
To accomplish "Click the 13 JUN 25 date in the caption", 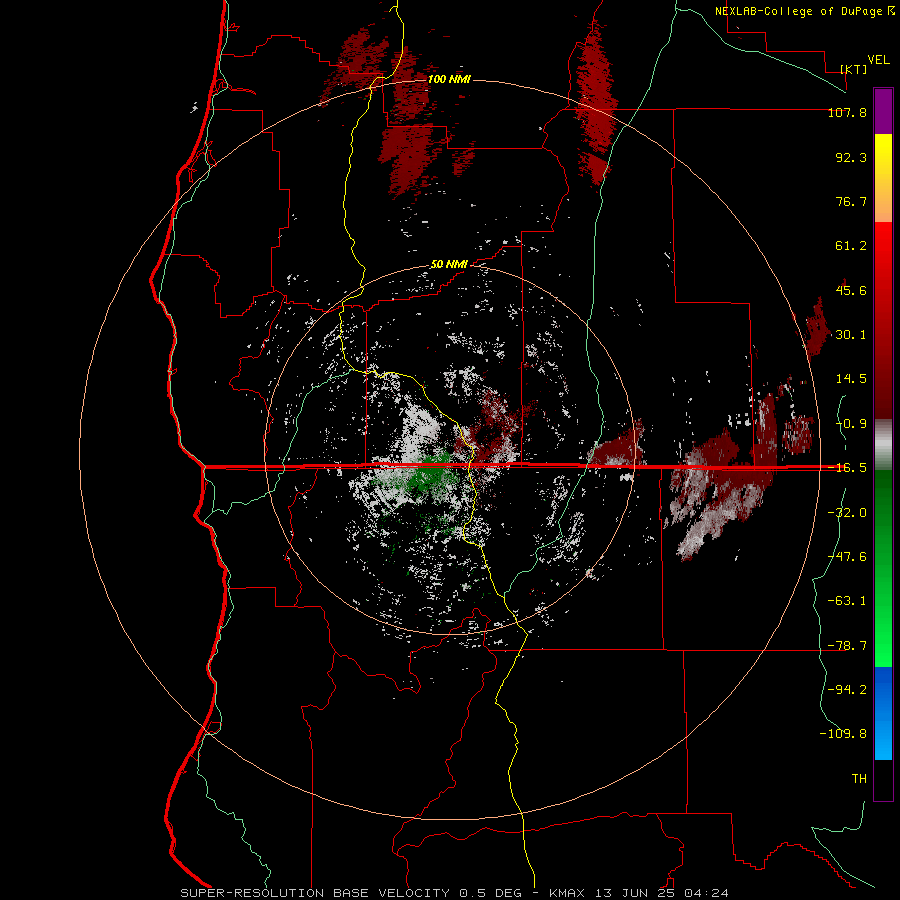I will pos(637,893).
